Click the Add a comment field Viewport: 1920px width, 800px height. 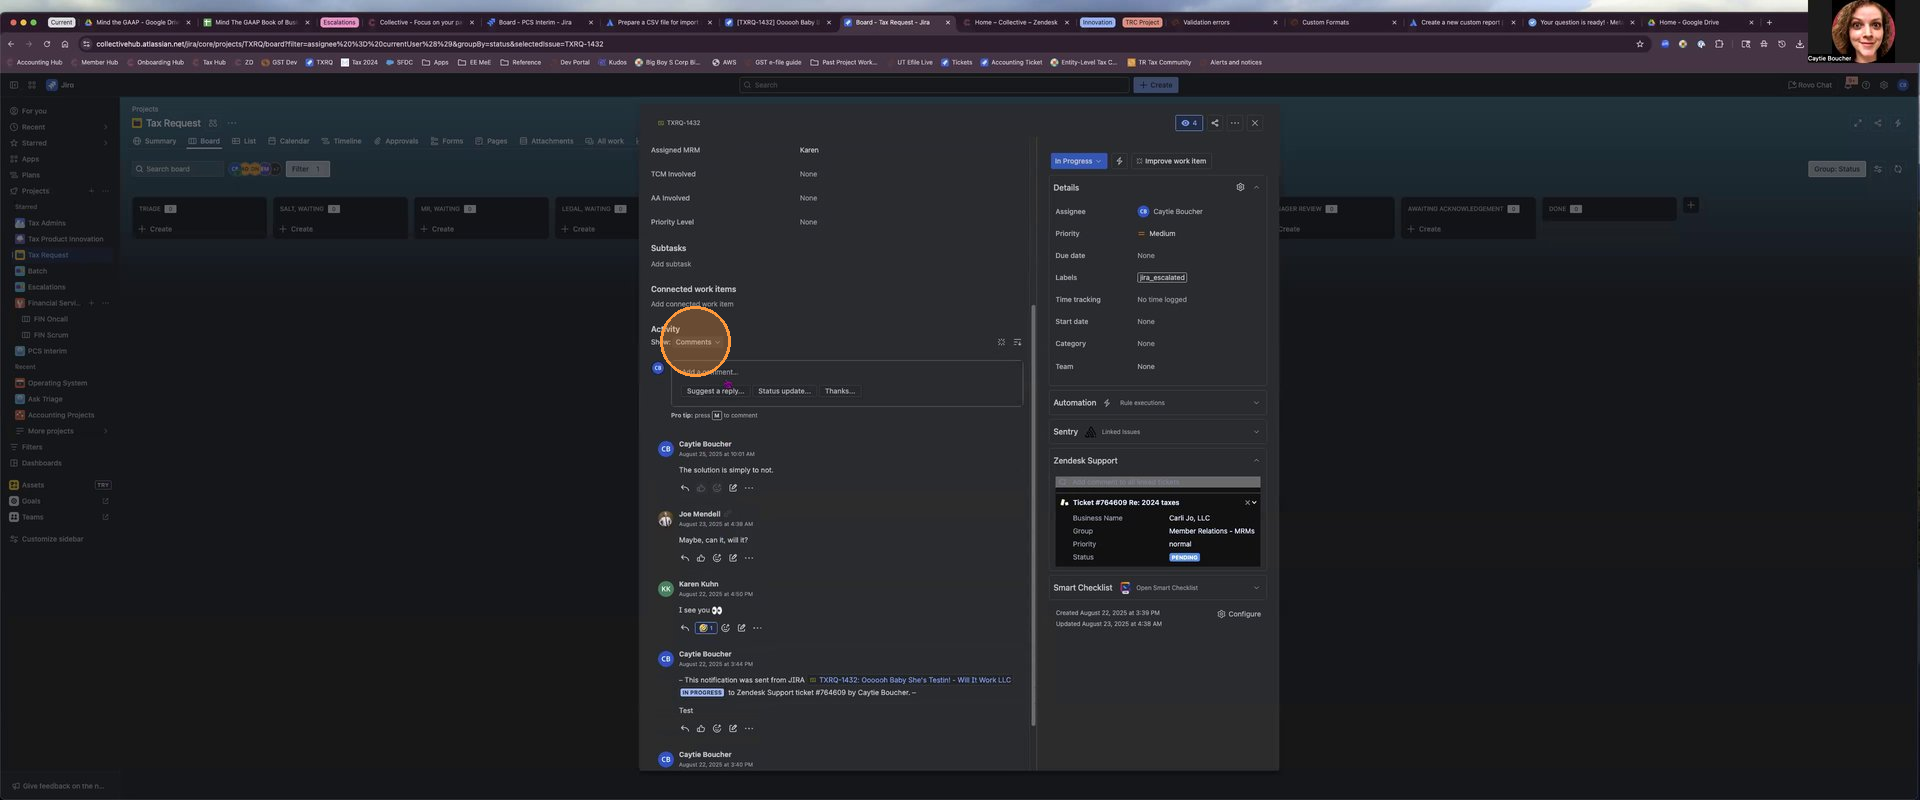[847, 372]
